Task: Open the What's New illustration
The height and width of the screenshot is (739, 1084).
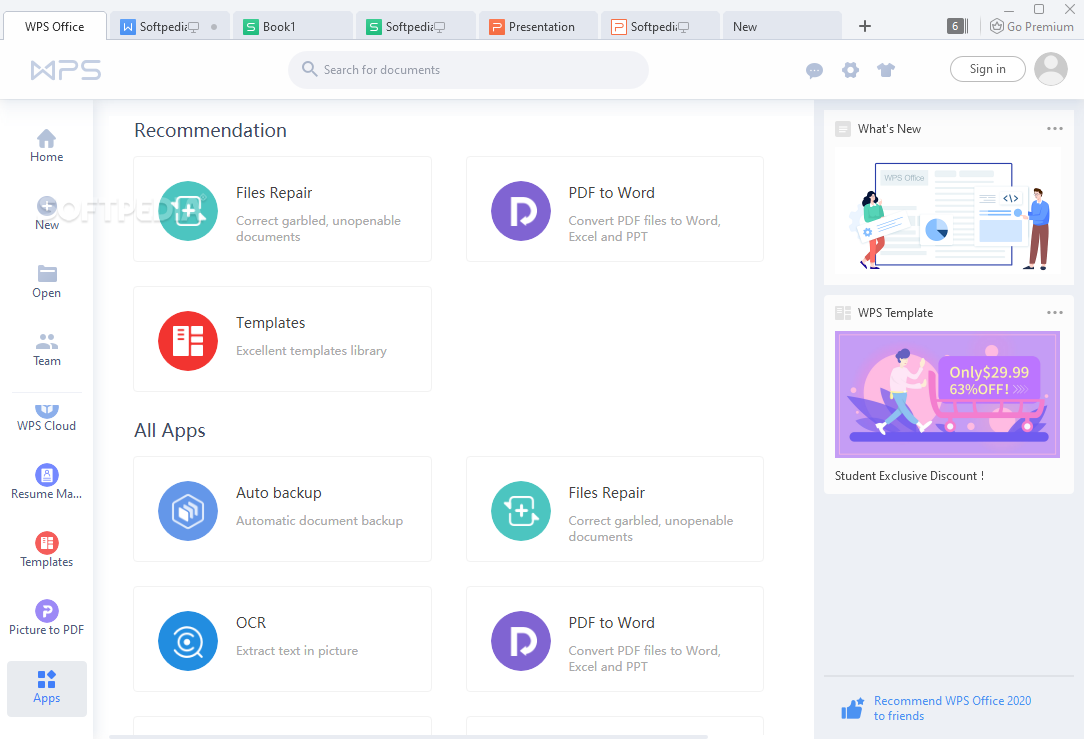Action: [948, 212]
